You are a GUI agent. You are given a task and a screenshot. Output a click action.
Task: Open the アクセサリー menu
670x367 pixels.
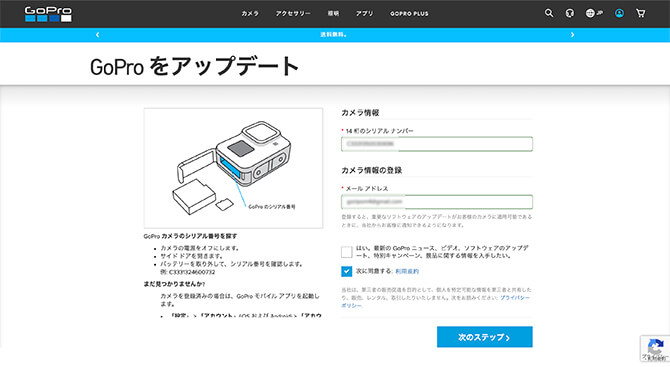tap(293, 14)
